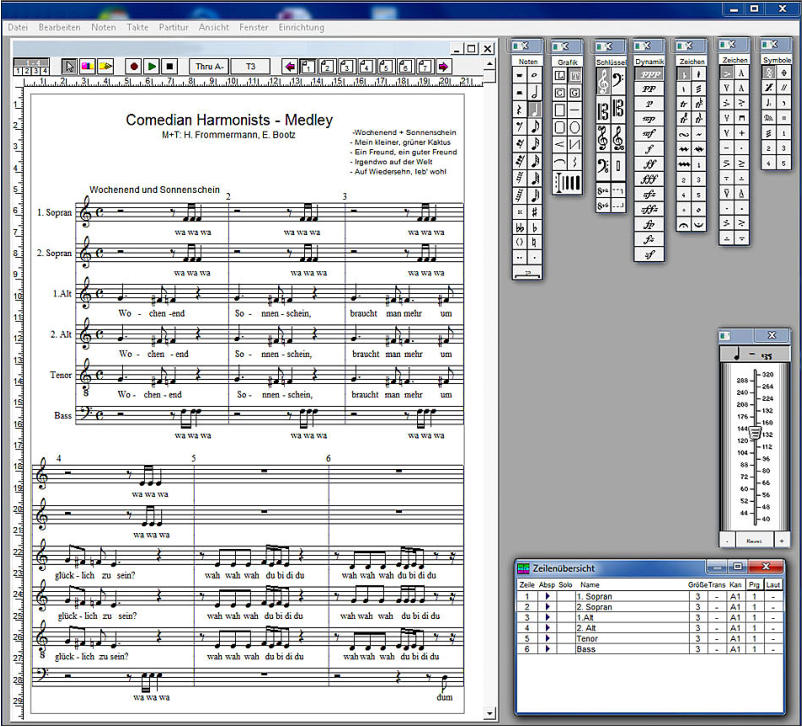Image resolution: width=802 pixels, height=727 pixels.
Task: Go to page 3 using toolbar page icon
Action: [347, 66]
